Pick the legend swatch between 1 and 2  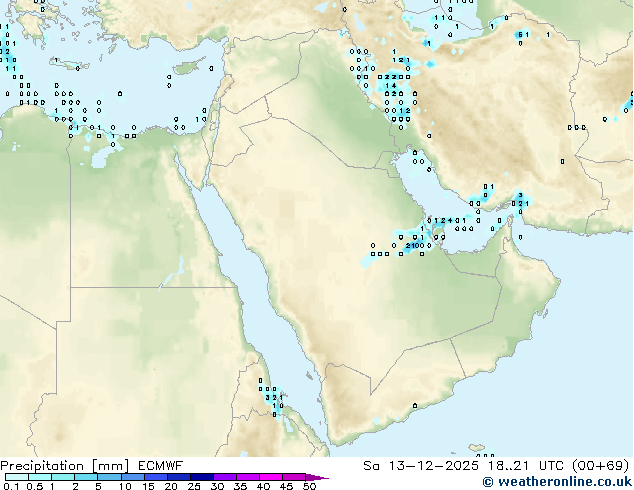coord(63,477)
